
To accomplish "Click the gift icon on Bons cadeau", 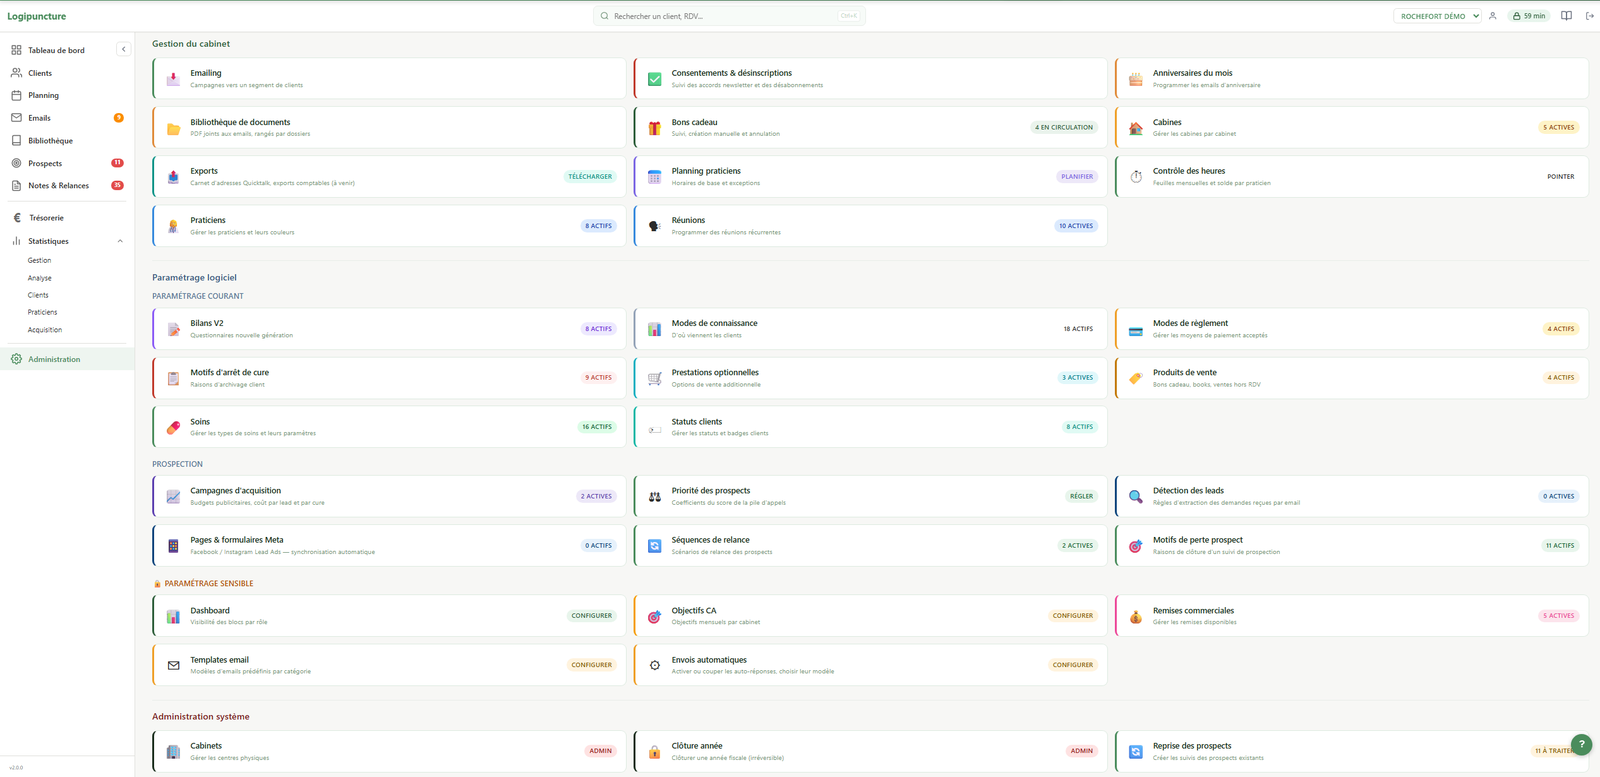I will click(x=654, y=128).
